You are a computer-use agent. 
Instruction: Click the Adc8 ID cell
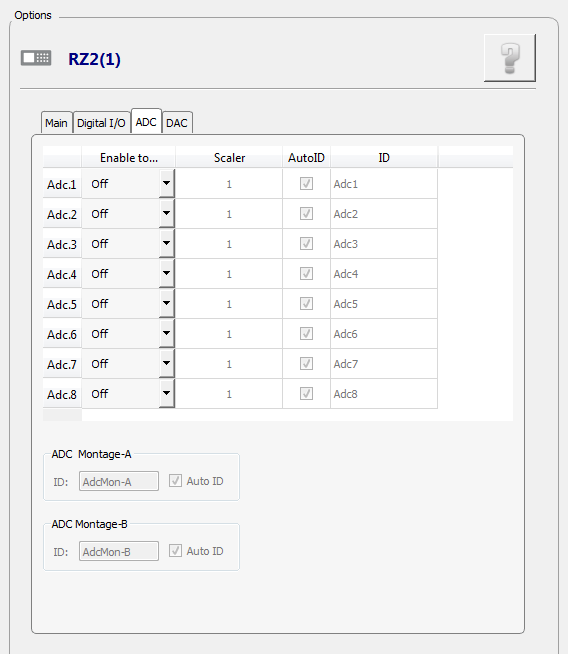(384, 394)
